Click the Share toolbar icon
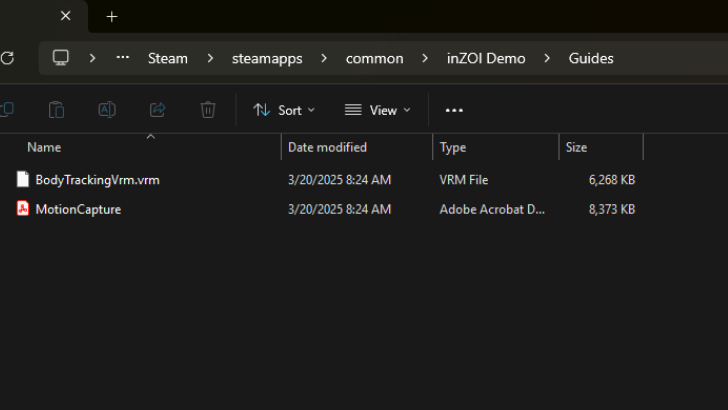Screen dimensions: 728x410 [157, 110]
